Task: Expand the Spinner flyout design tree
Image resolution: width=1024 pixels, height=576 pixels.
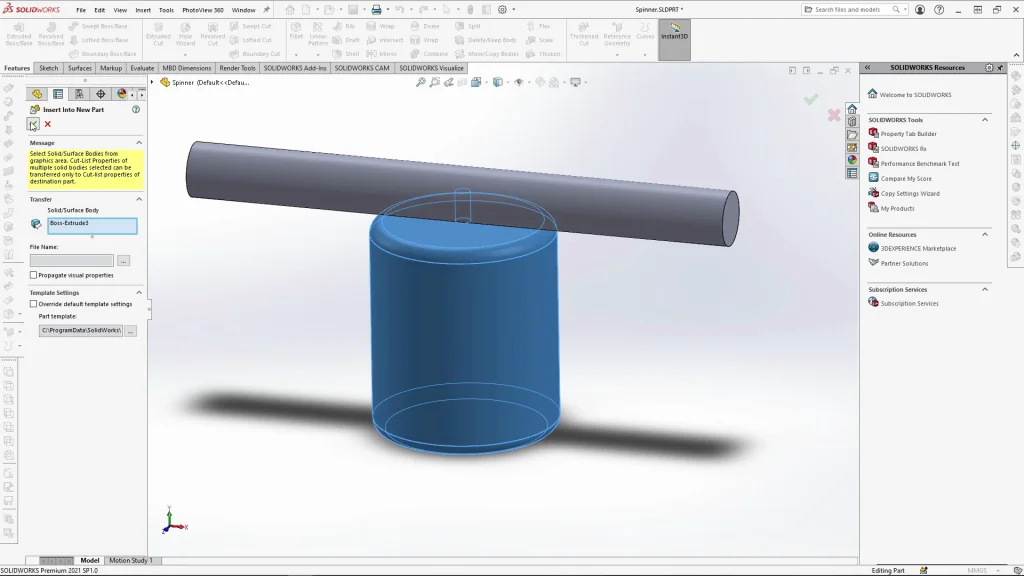Action: (153, 82)
